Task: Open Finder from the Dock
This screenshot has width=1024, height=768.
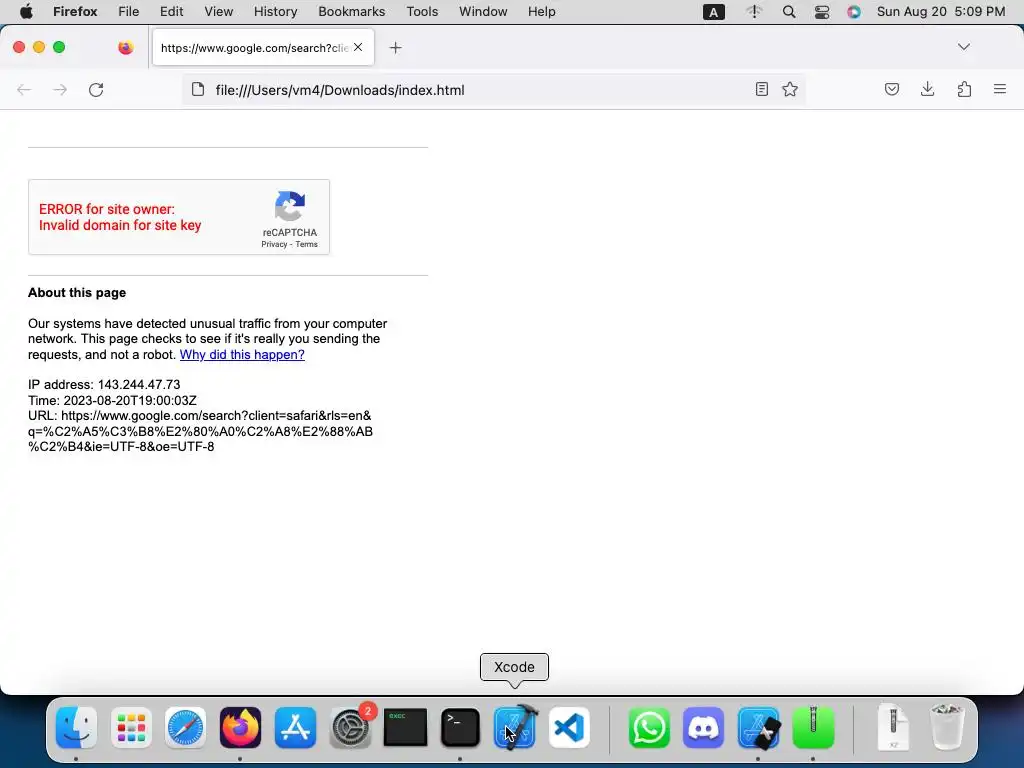Action: (76, 728)
